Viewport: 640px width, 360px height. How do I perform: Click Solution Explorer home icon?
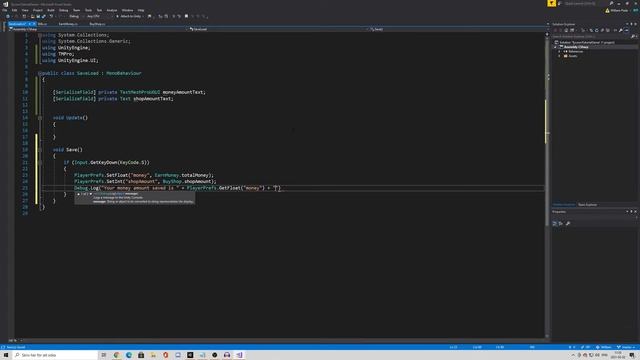(x=566, y=30)
